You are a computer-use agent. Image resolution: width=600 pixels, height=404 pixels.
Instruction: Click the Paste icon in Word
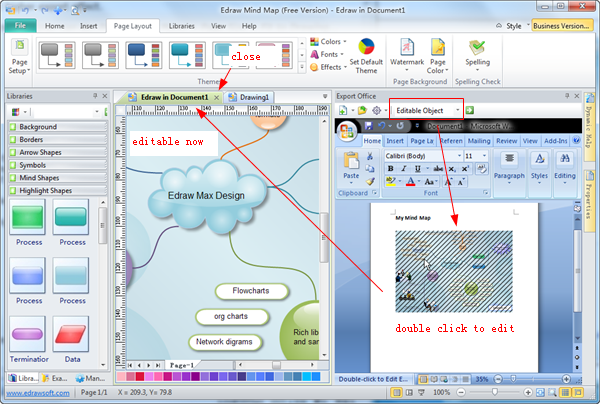coord(351,166)
